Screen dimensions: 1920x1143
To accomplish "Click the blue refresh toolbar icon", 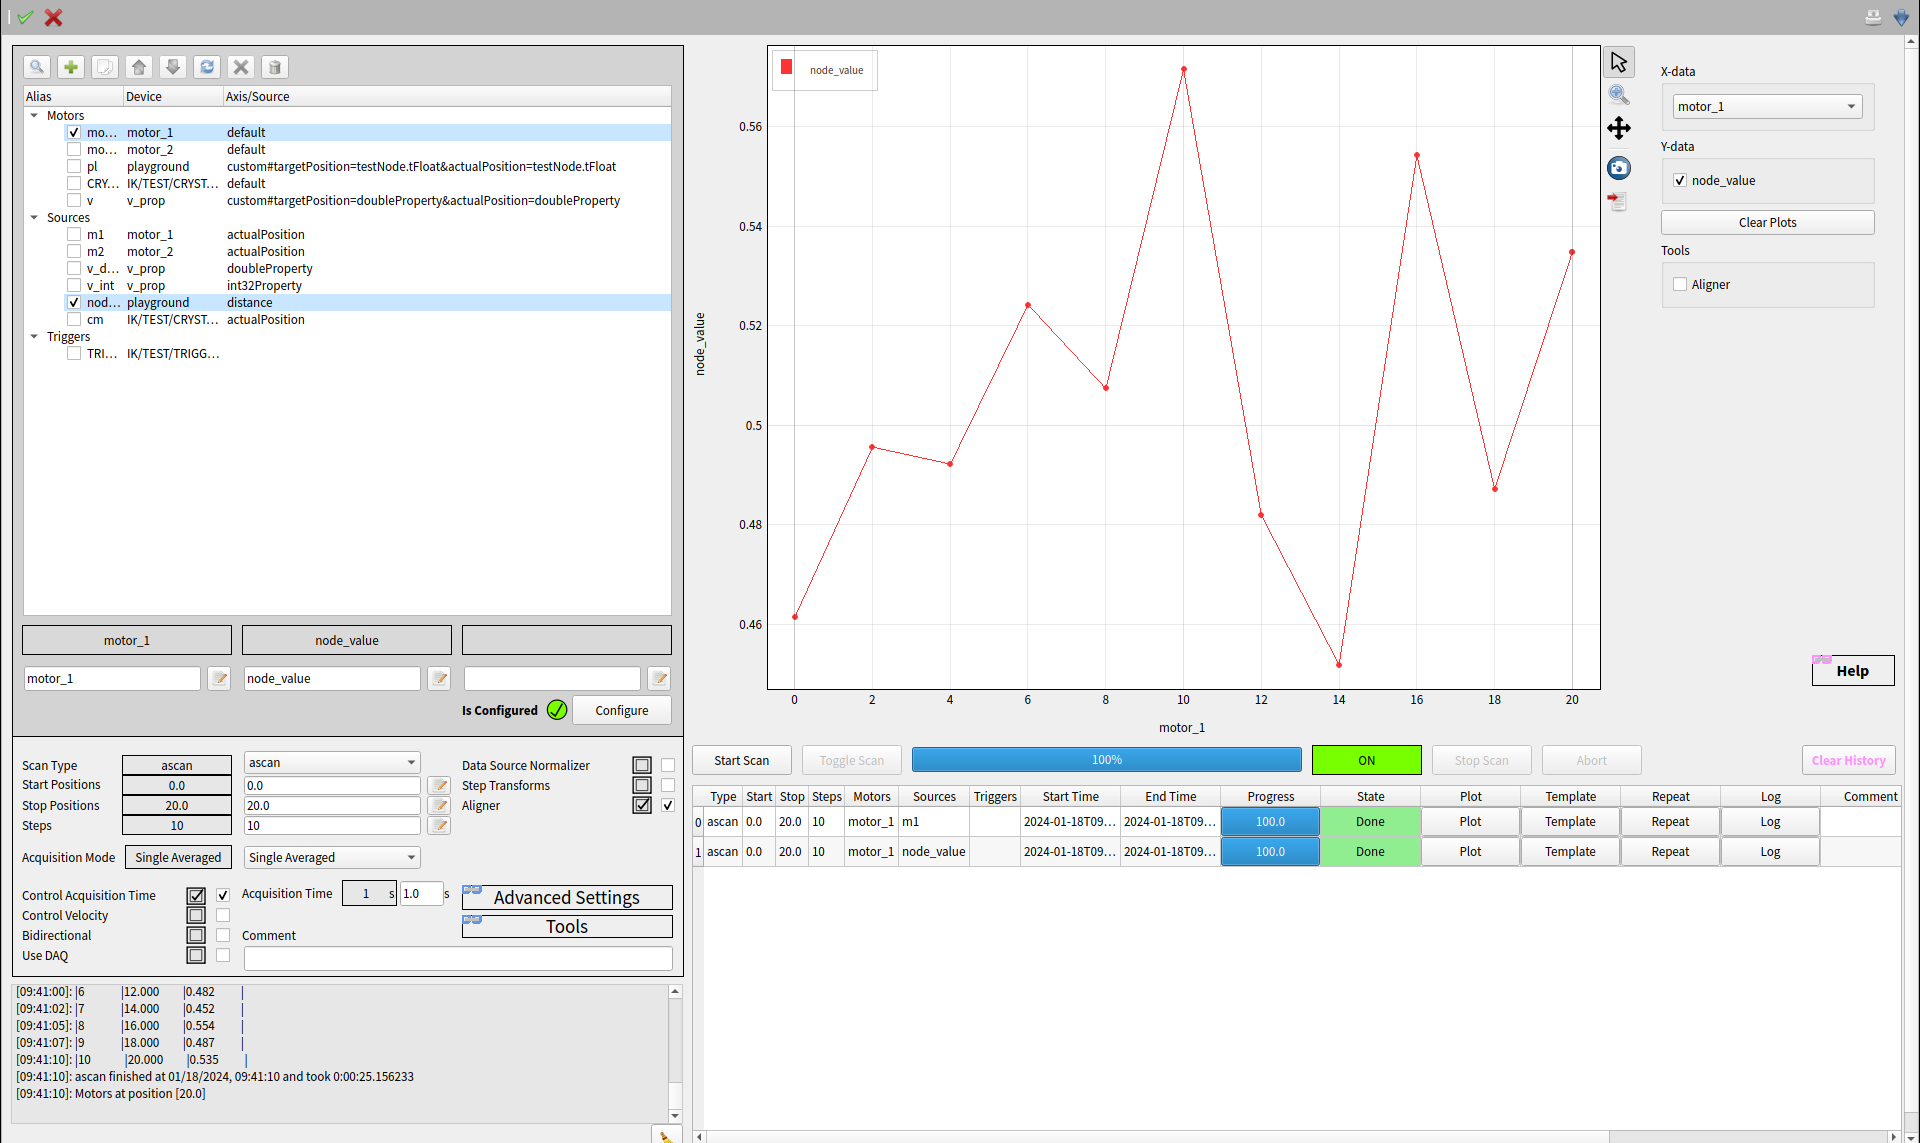I will tap(207, 67).
